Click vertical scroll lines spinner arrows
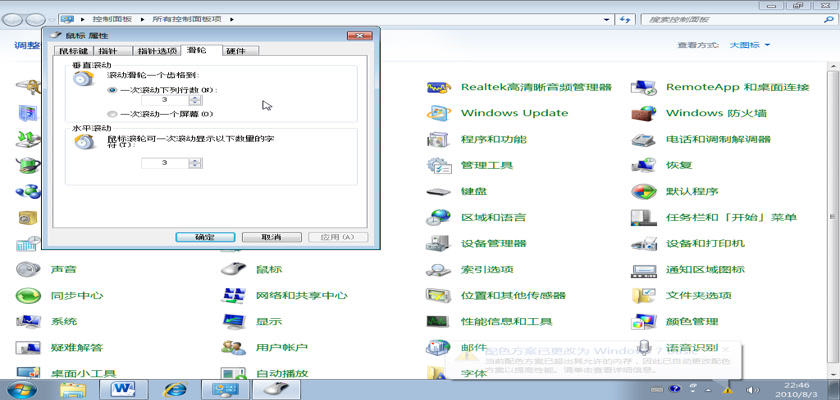Screen dimensions: 840x400 click(x=198, y=100)
